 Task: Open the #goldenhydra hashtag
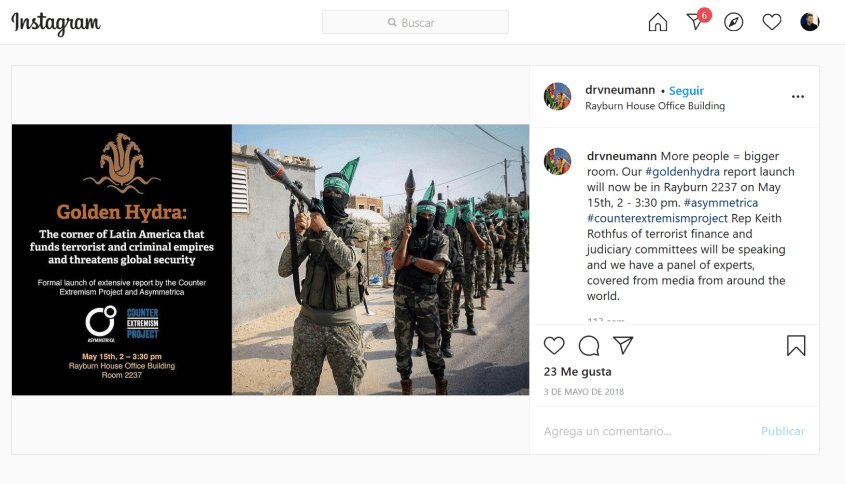point(682,171)
